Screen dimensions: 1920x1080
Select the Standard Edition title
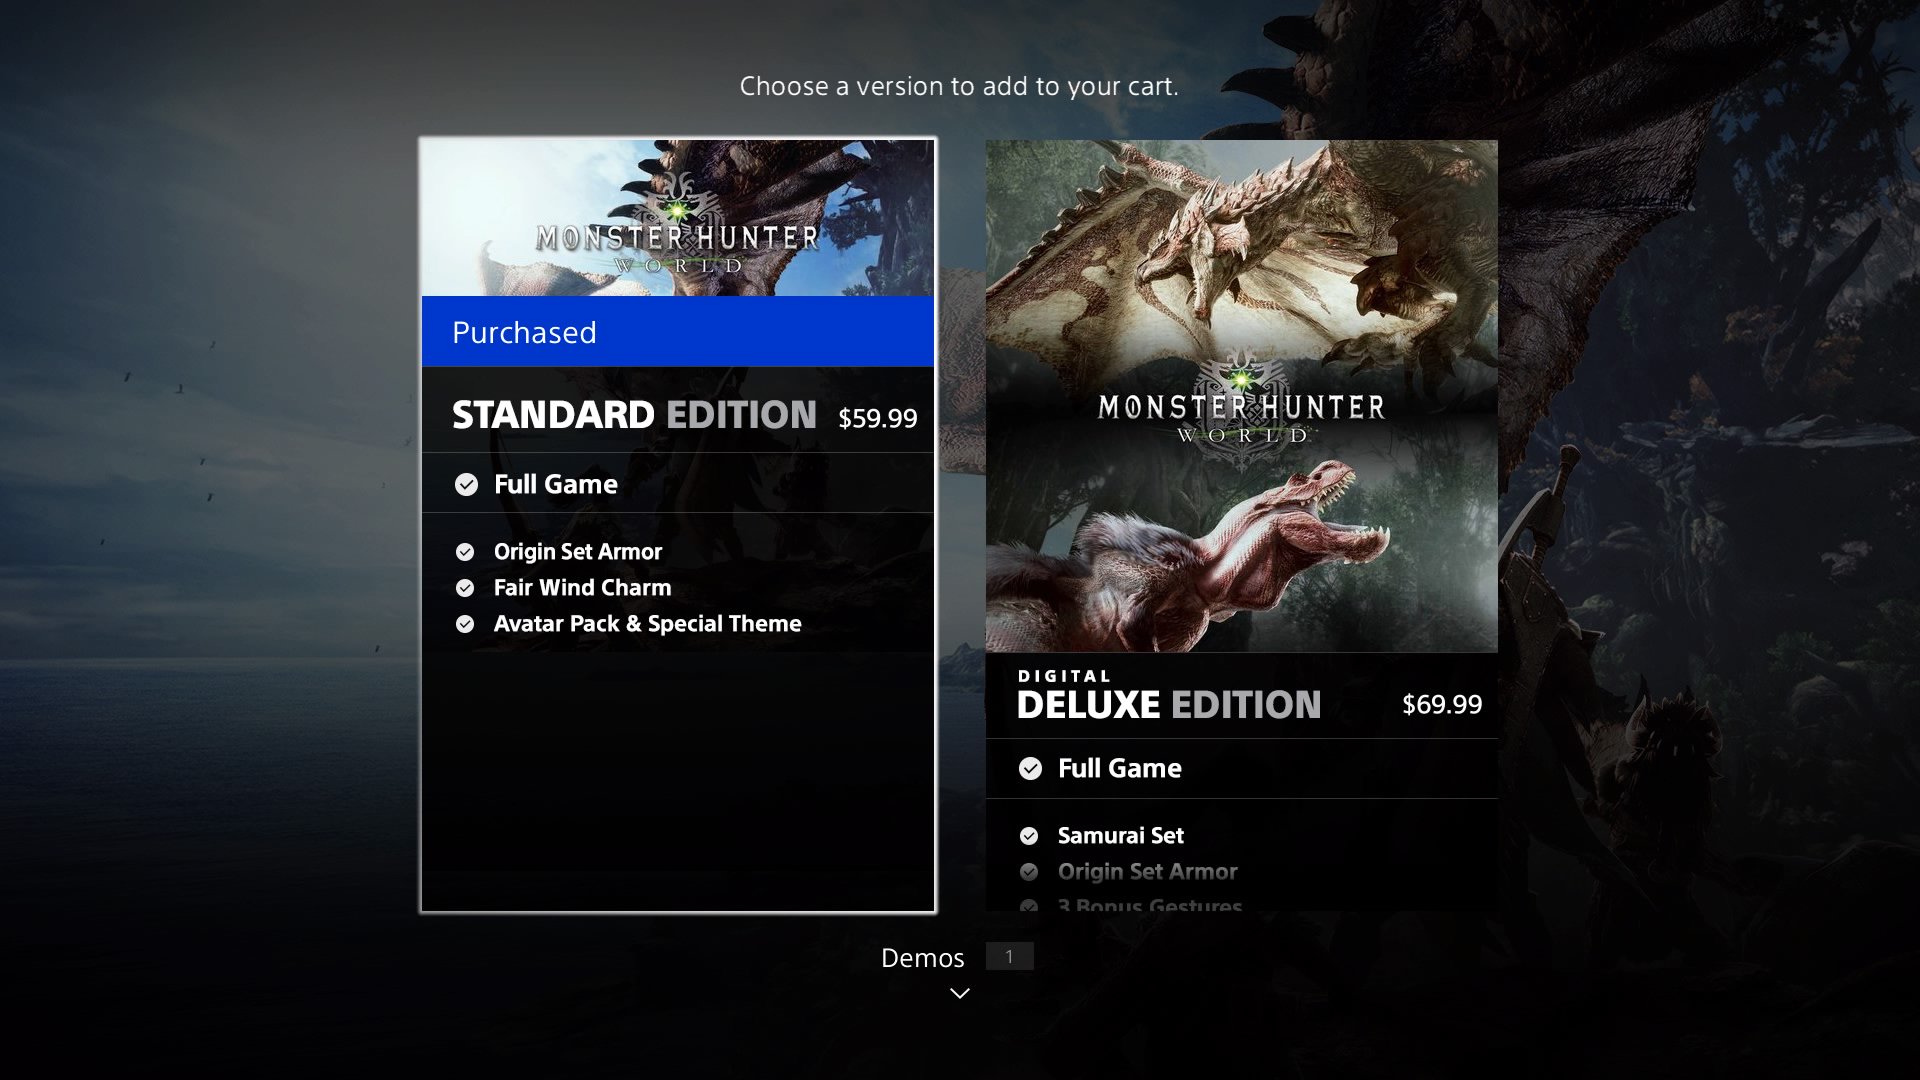(x=634, y=415)
